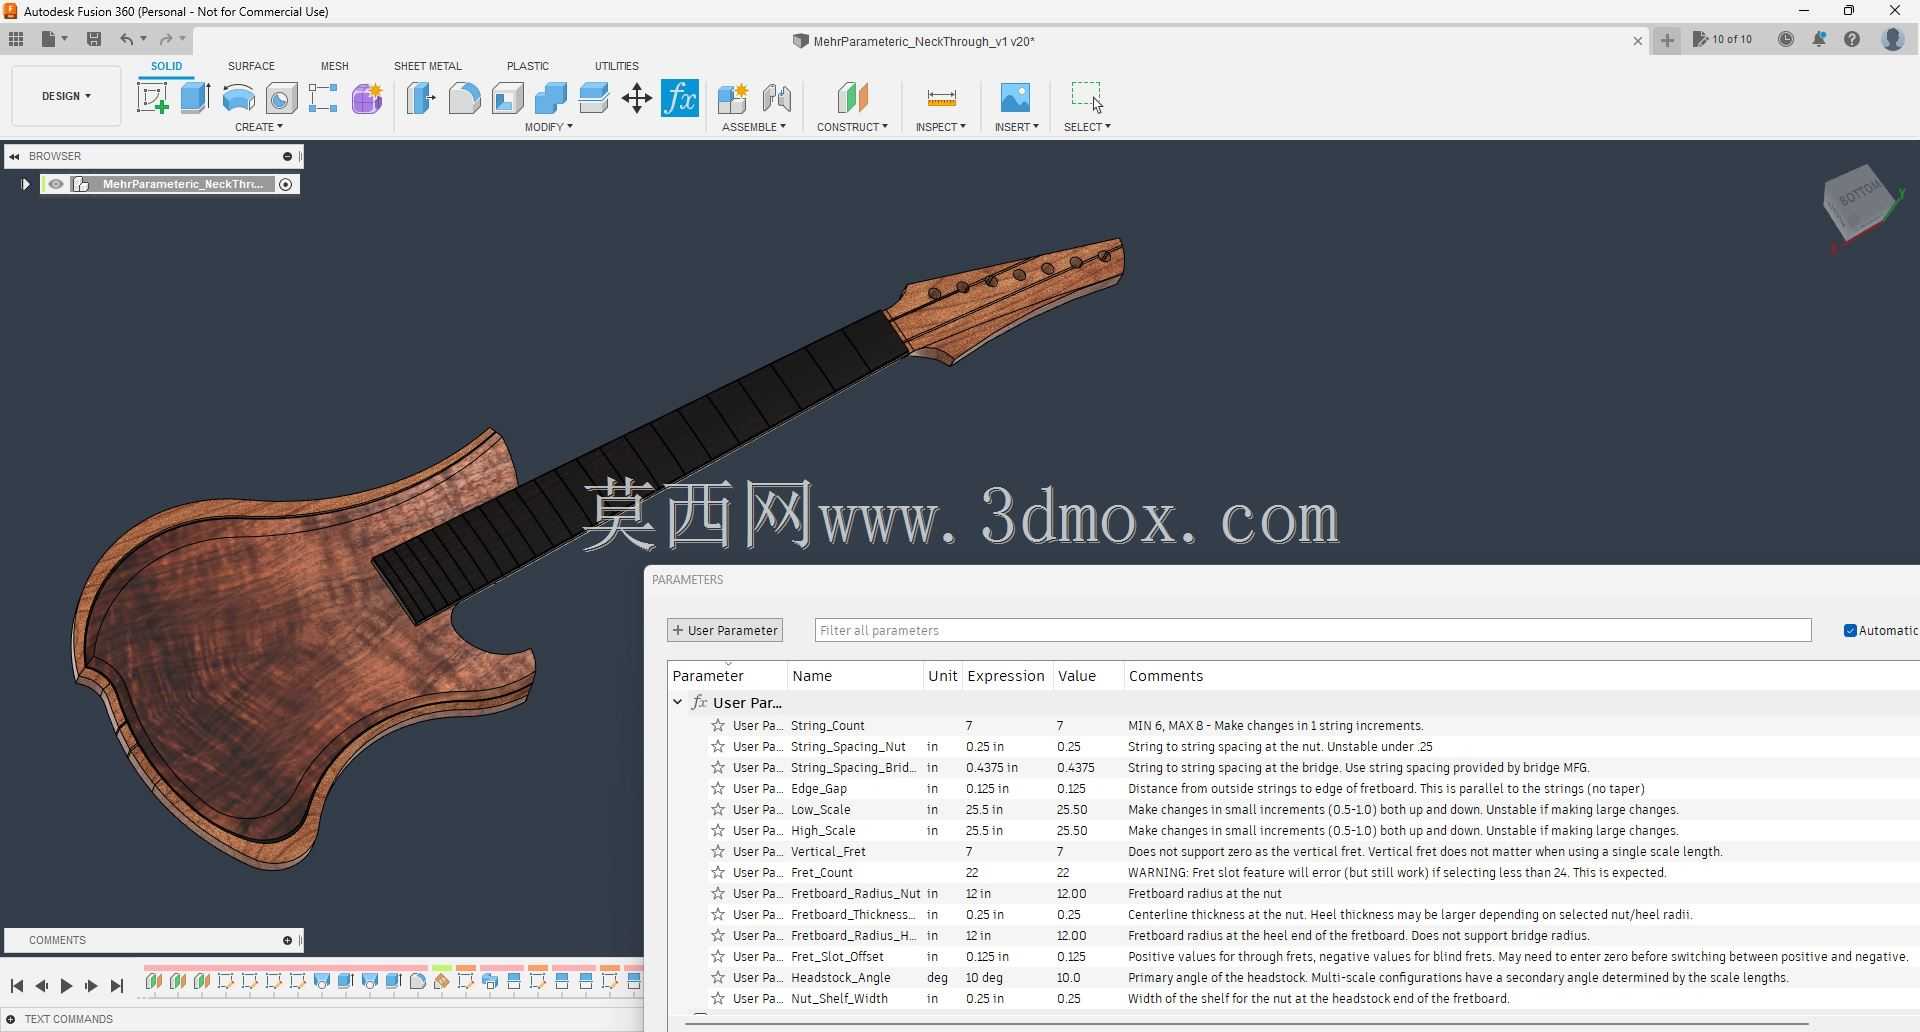Select the Hole tool

tap(281, 98)
